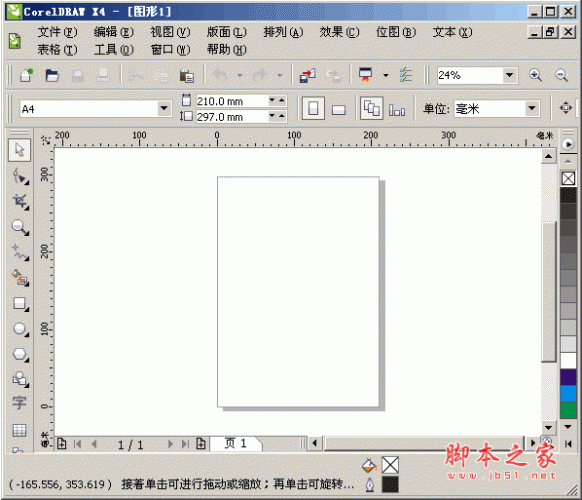Image resolution: width=582 pixels, height=500 pixels.
Task: Open the 视图(V) menu
Action: coord(170,32)
